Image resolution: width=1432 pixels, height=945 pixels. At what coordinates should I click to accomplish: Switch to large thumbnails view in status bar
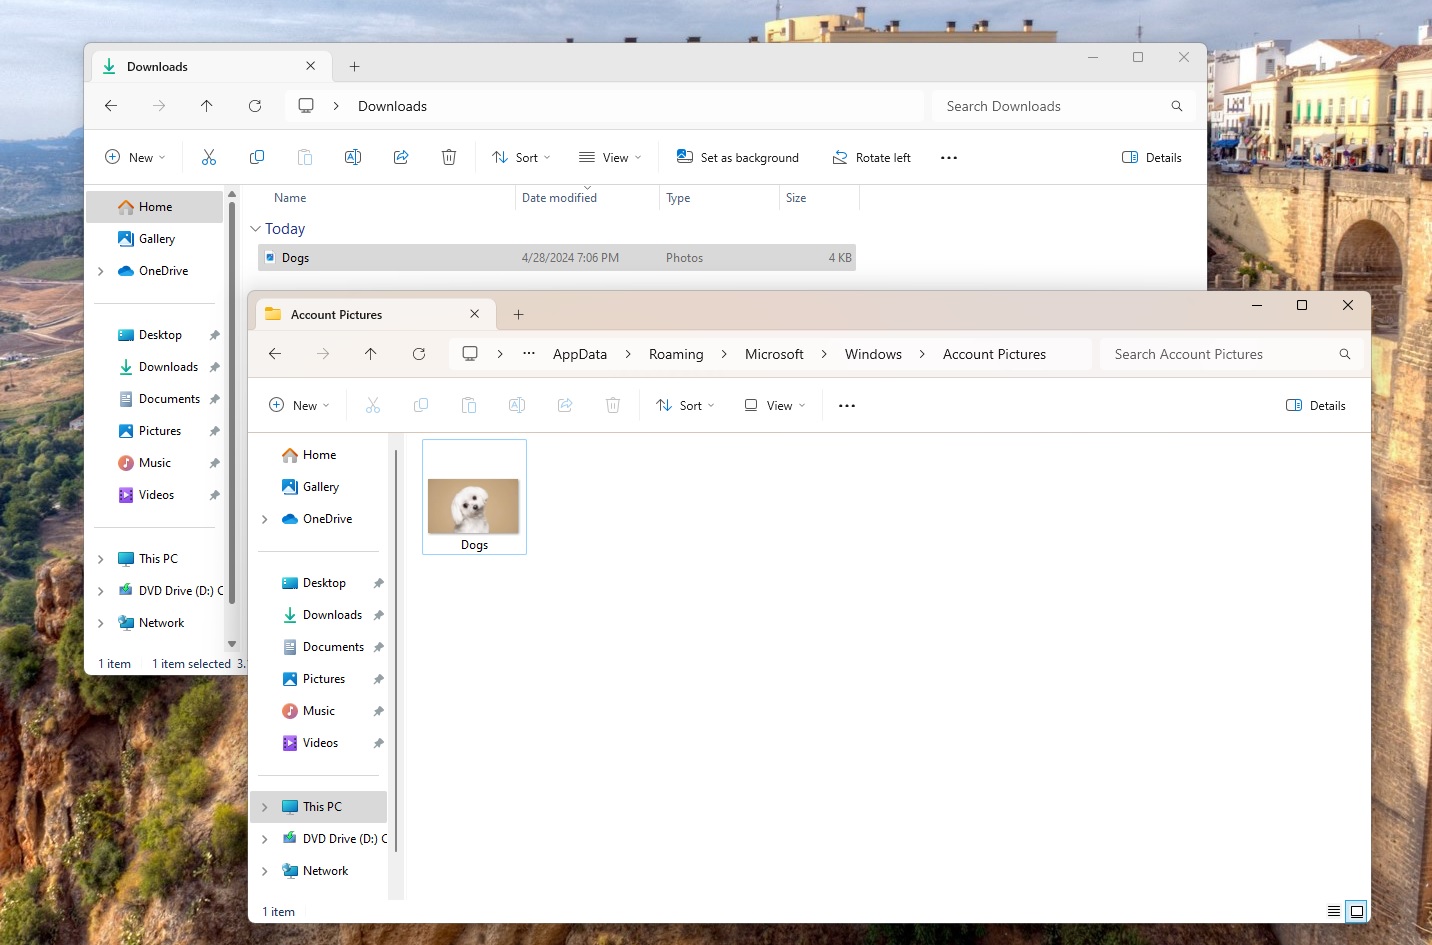pos(1356,911)
